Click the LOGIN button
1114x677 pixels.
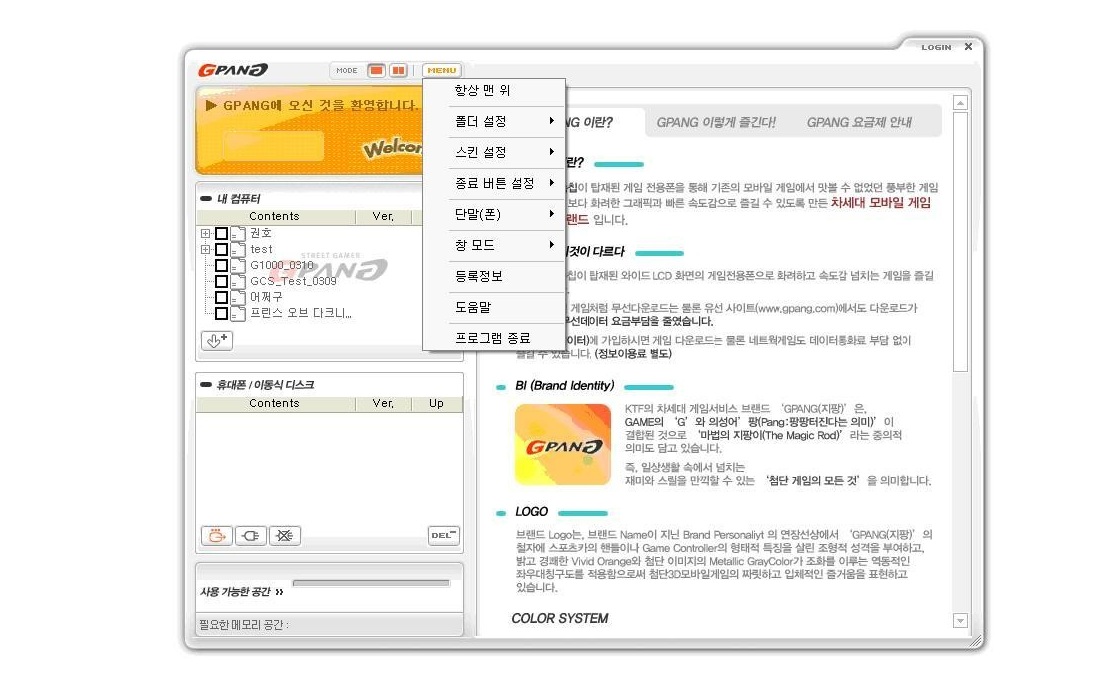pos(936,47)
